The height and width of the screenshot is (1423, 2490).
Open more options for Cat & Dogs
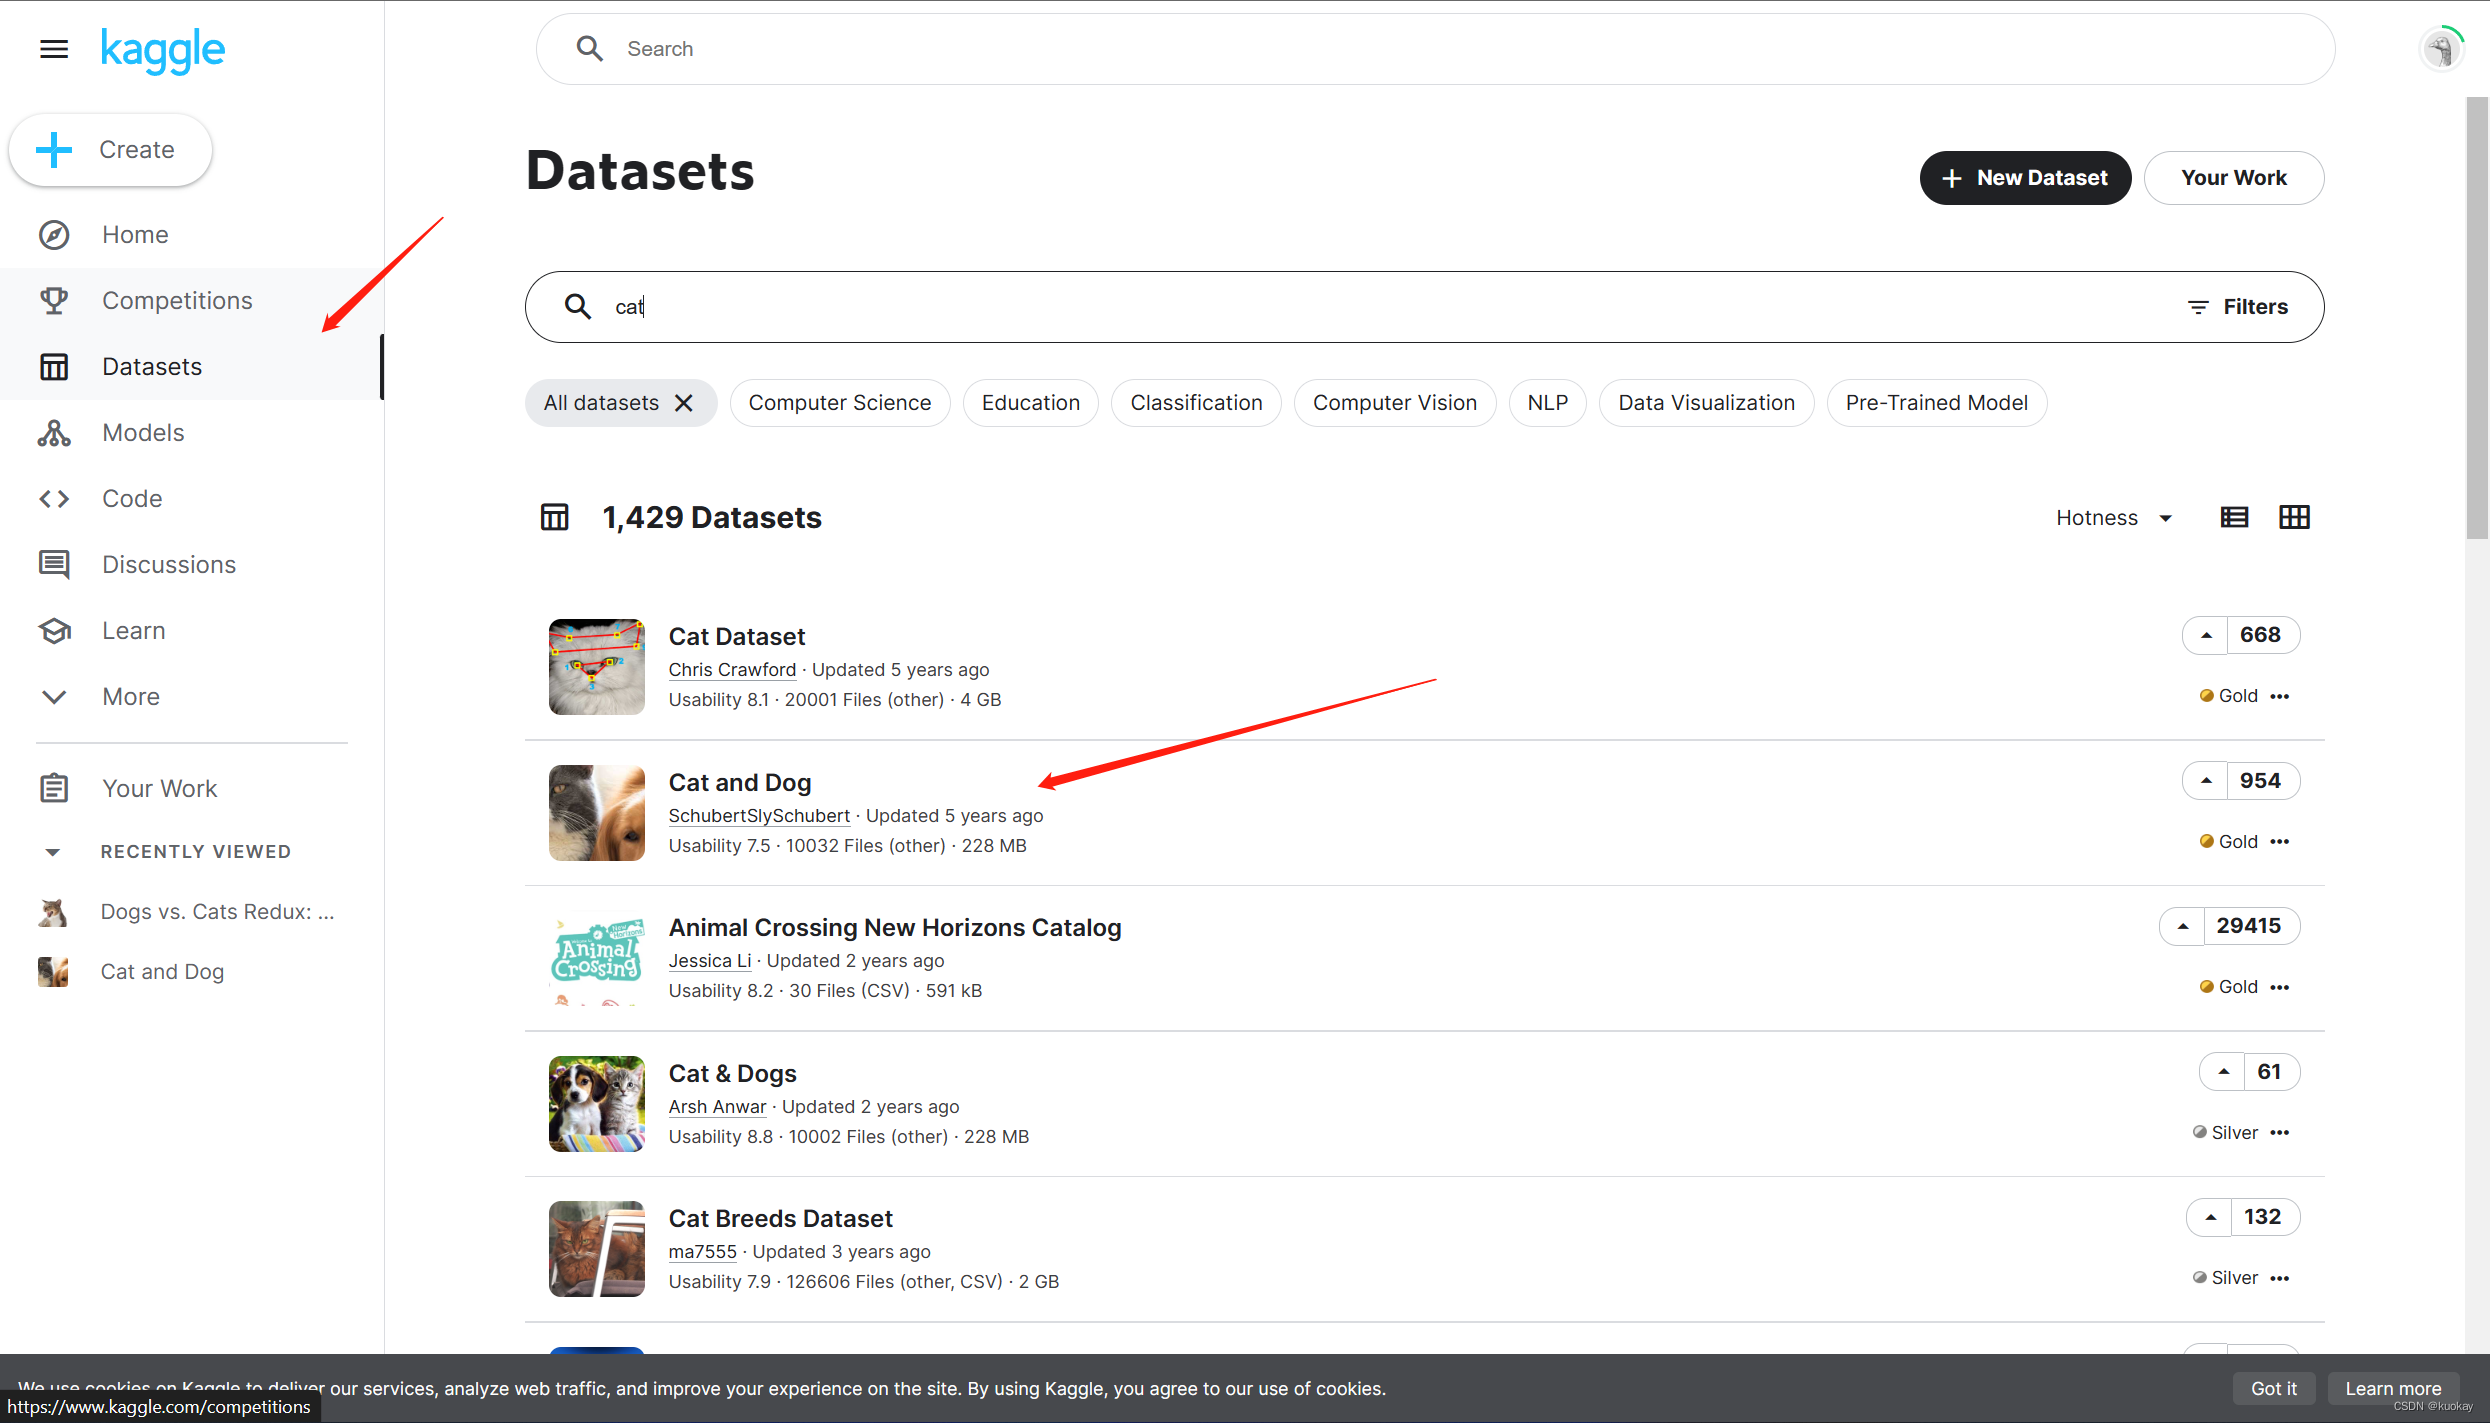tap(2280, 1133)
